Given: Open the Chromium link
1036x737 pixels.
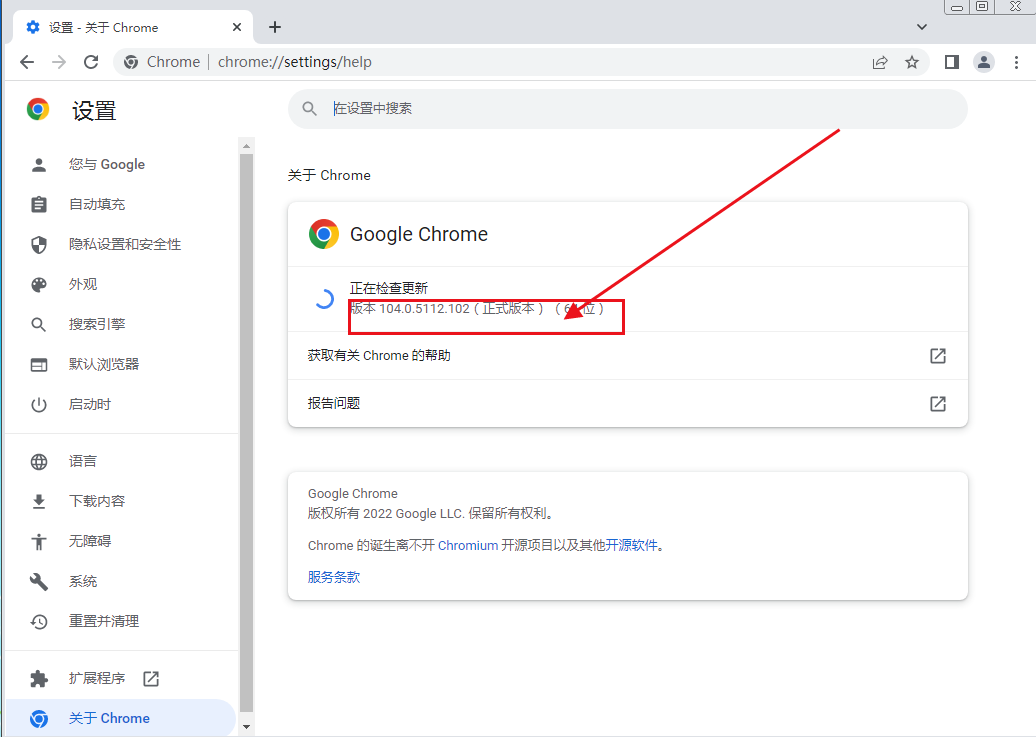Looking at the screenshot, I should coord(468,545).
